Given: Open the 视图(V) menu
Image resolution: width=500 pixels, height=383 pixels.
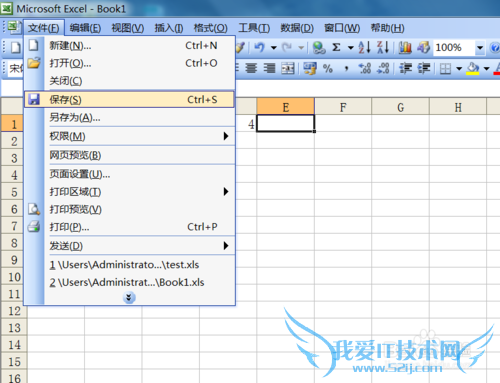Looking at the screenshot, I should 128,28.
